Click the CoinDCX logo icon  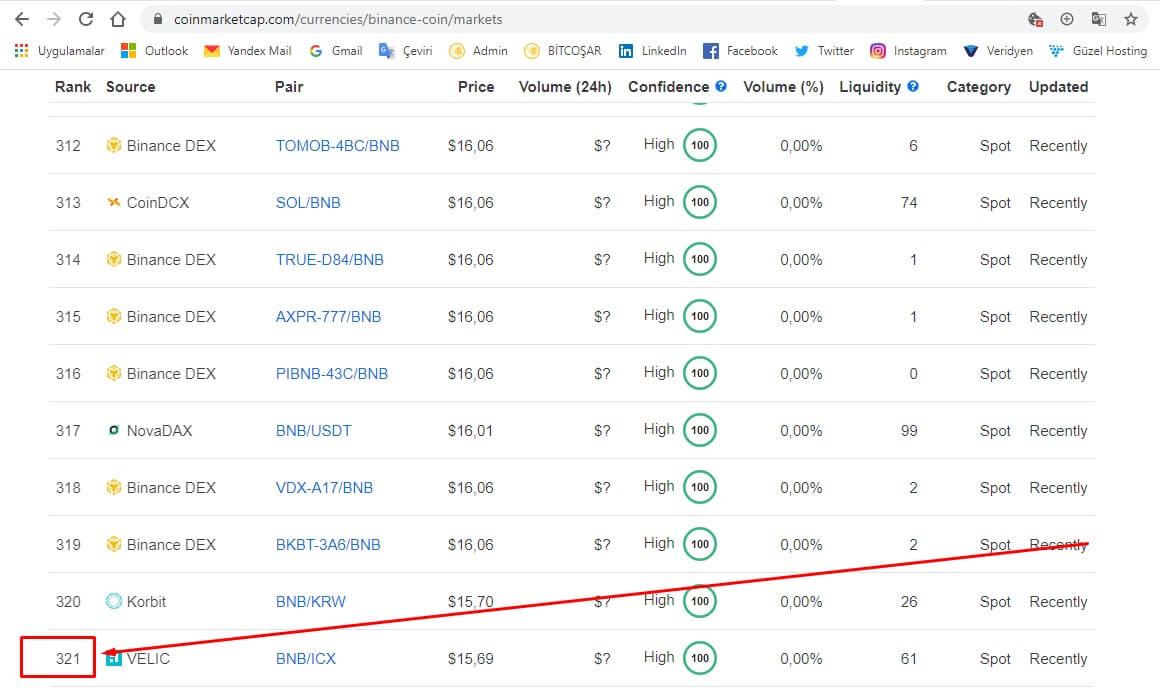coord(113,202)
